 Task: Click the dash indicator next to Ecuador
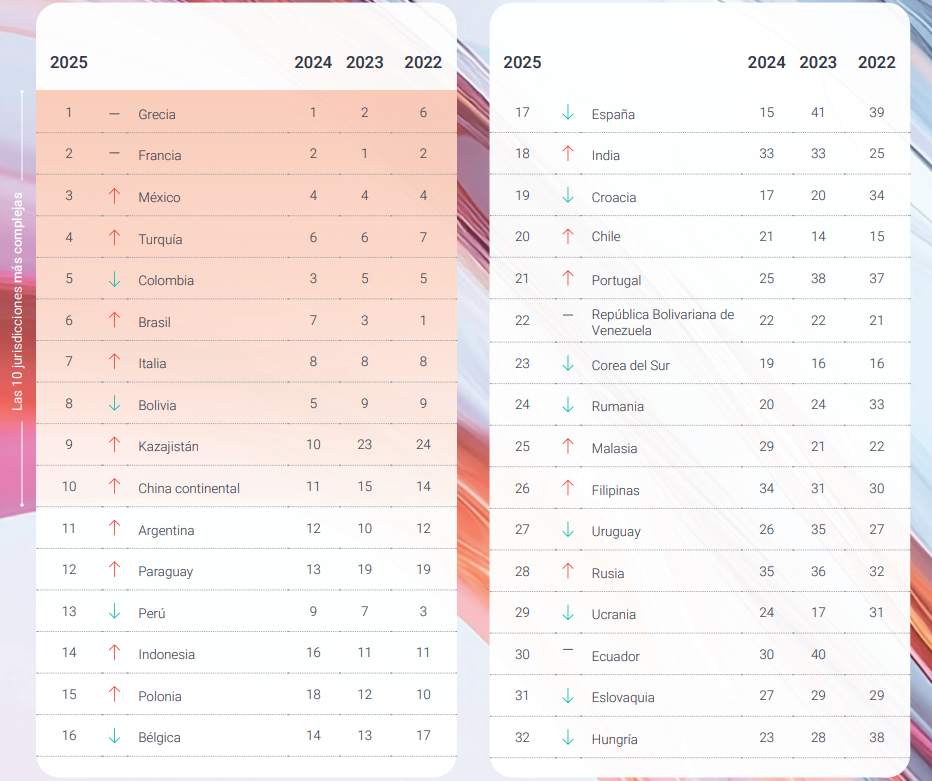tap(568, 650)
